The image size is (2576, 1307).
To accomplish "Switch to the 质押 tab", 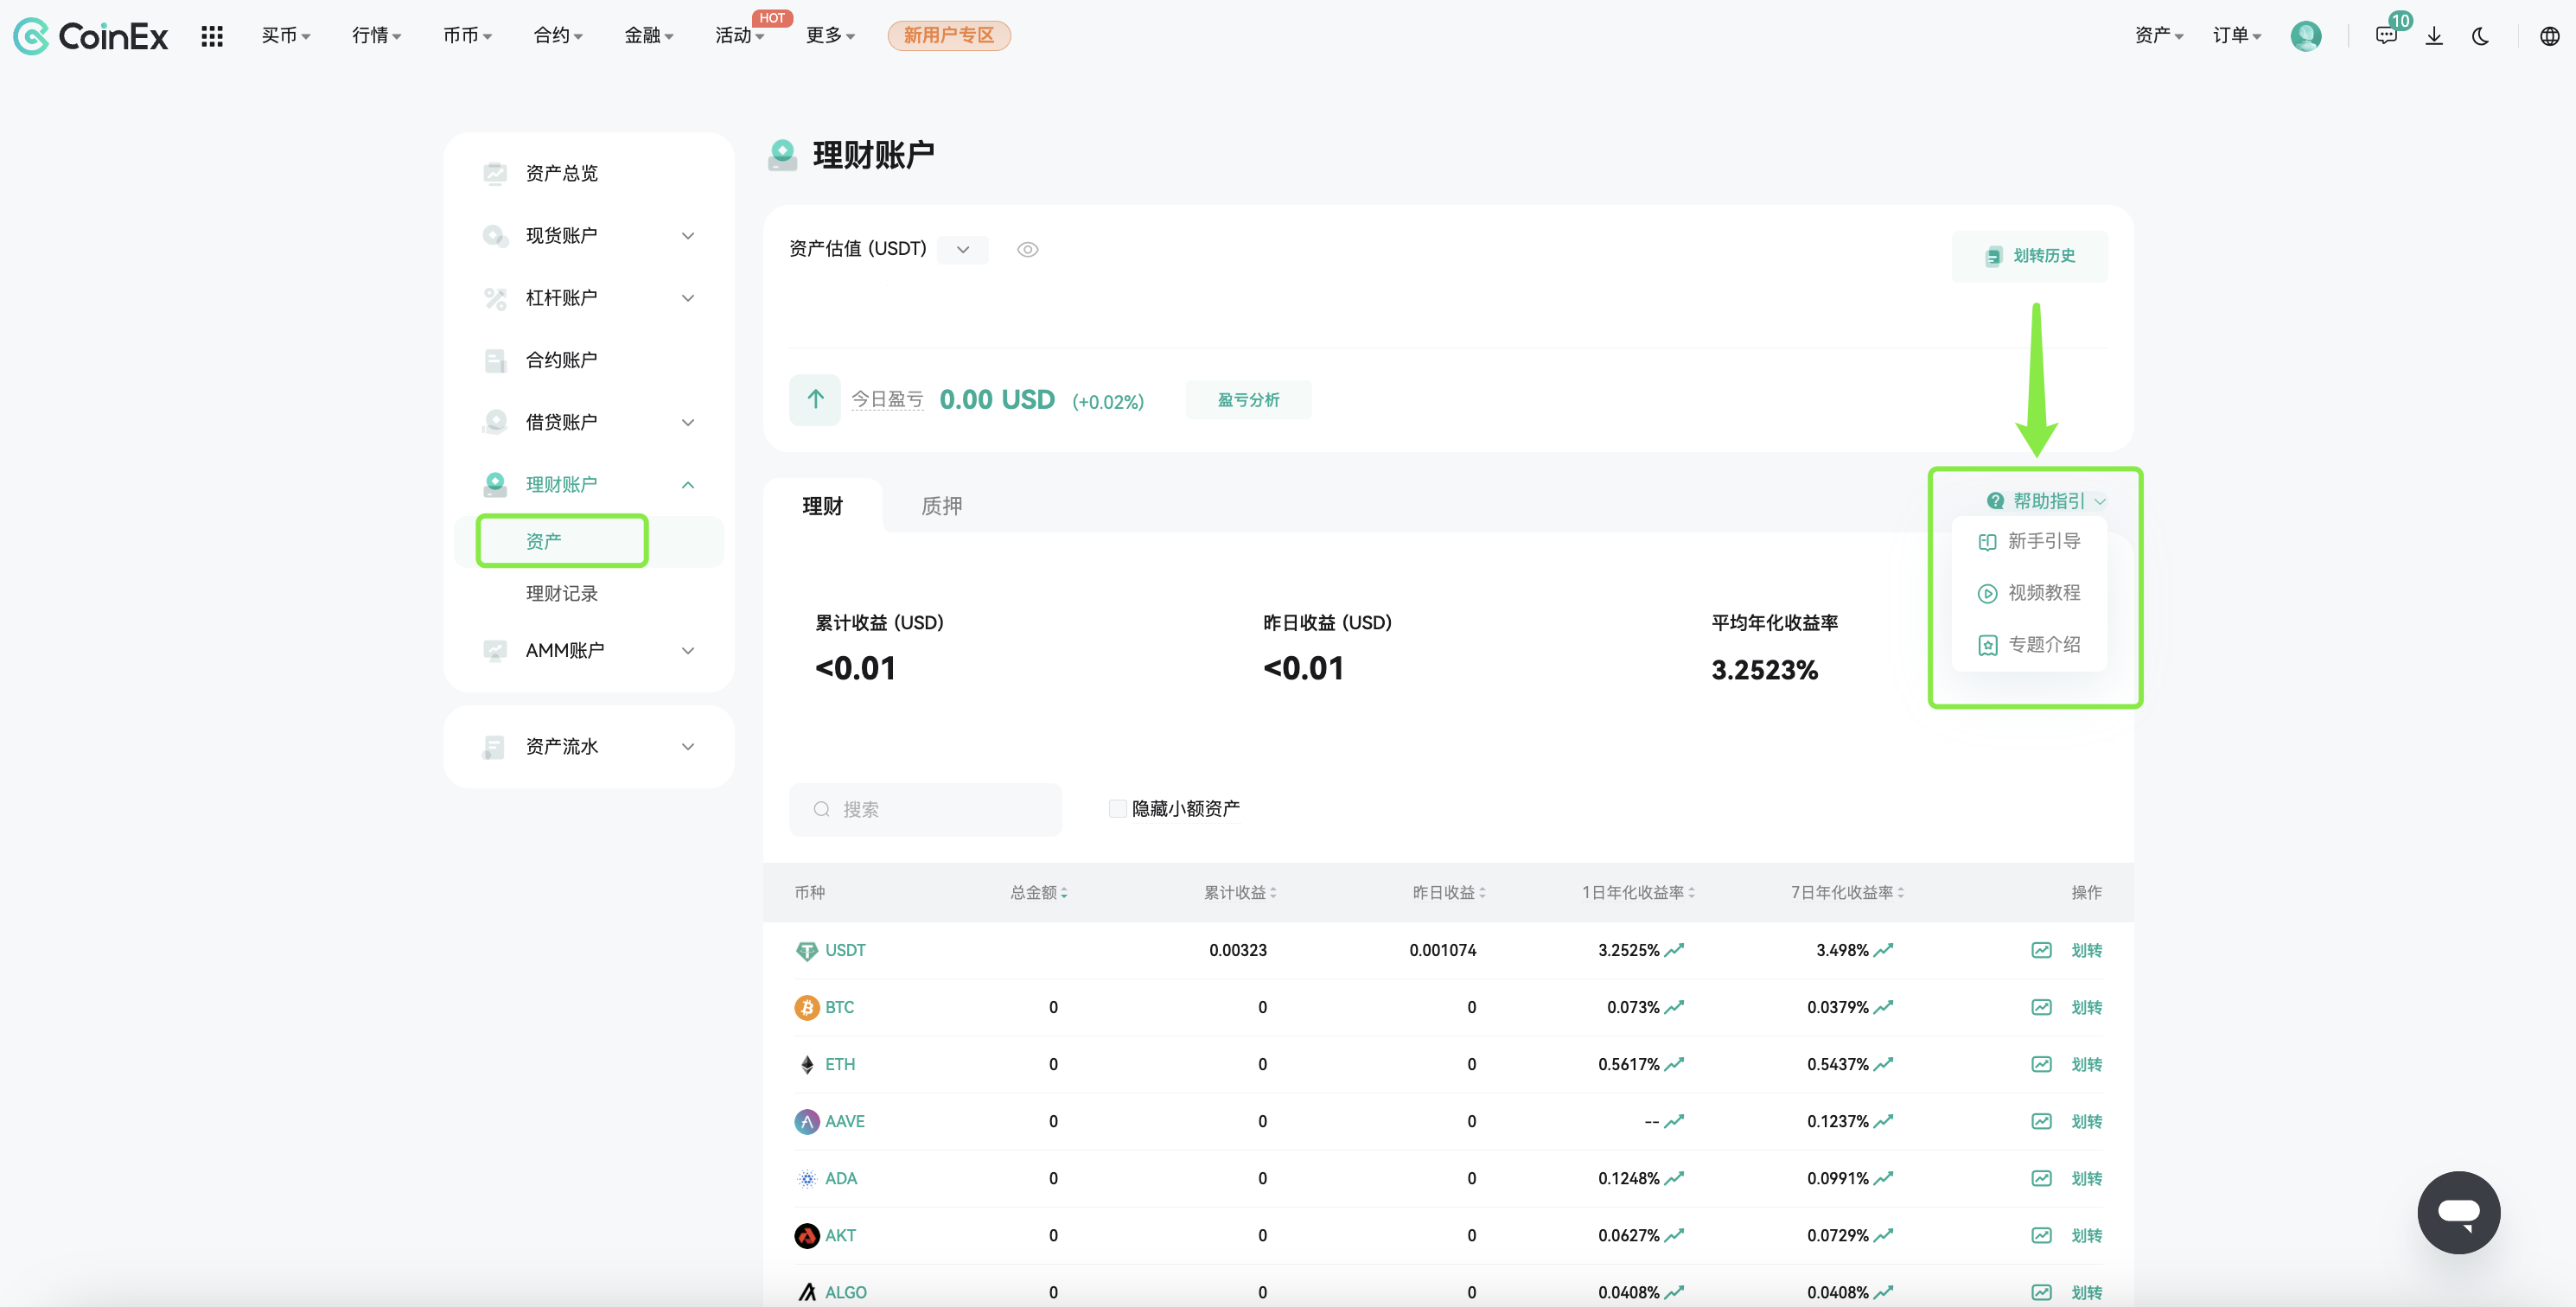I will (x=941, y=506).
